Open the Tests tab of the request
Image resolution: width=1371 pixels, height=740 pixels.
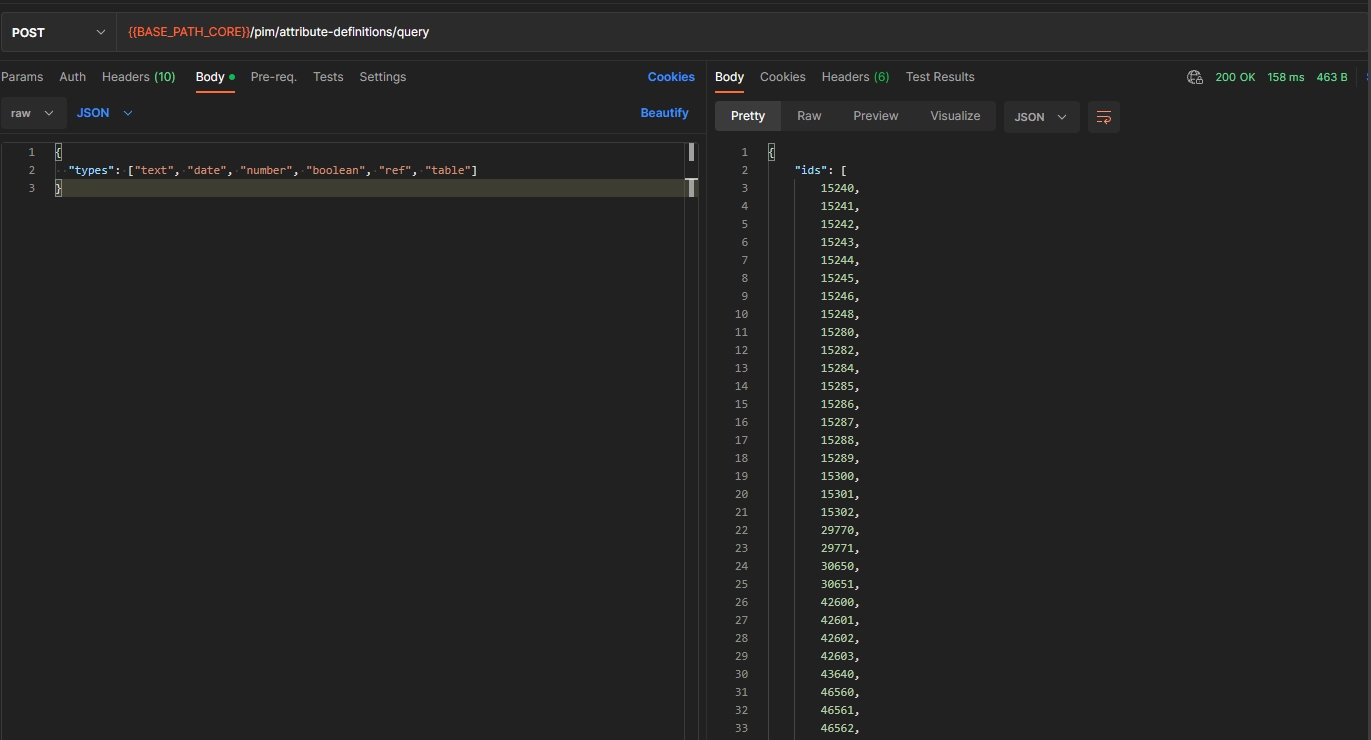(328, 77)
